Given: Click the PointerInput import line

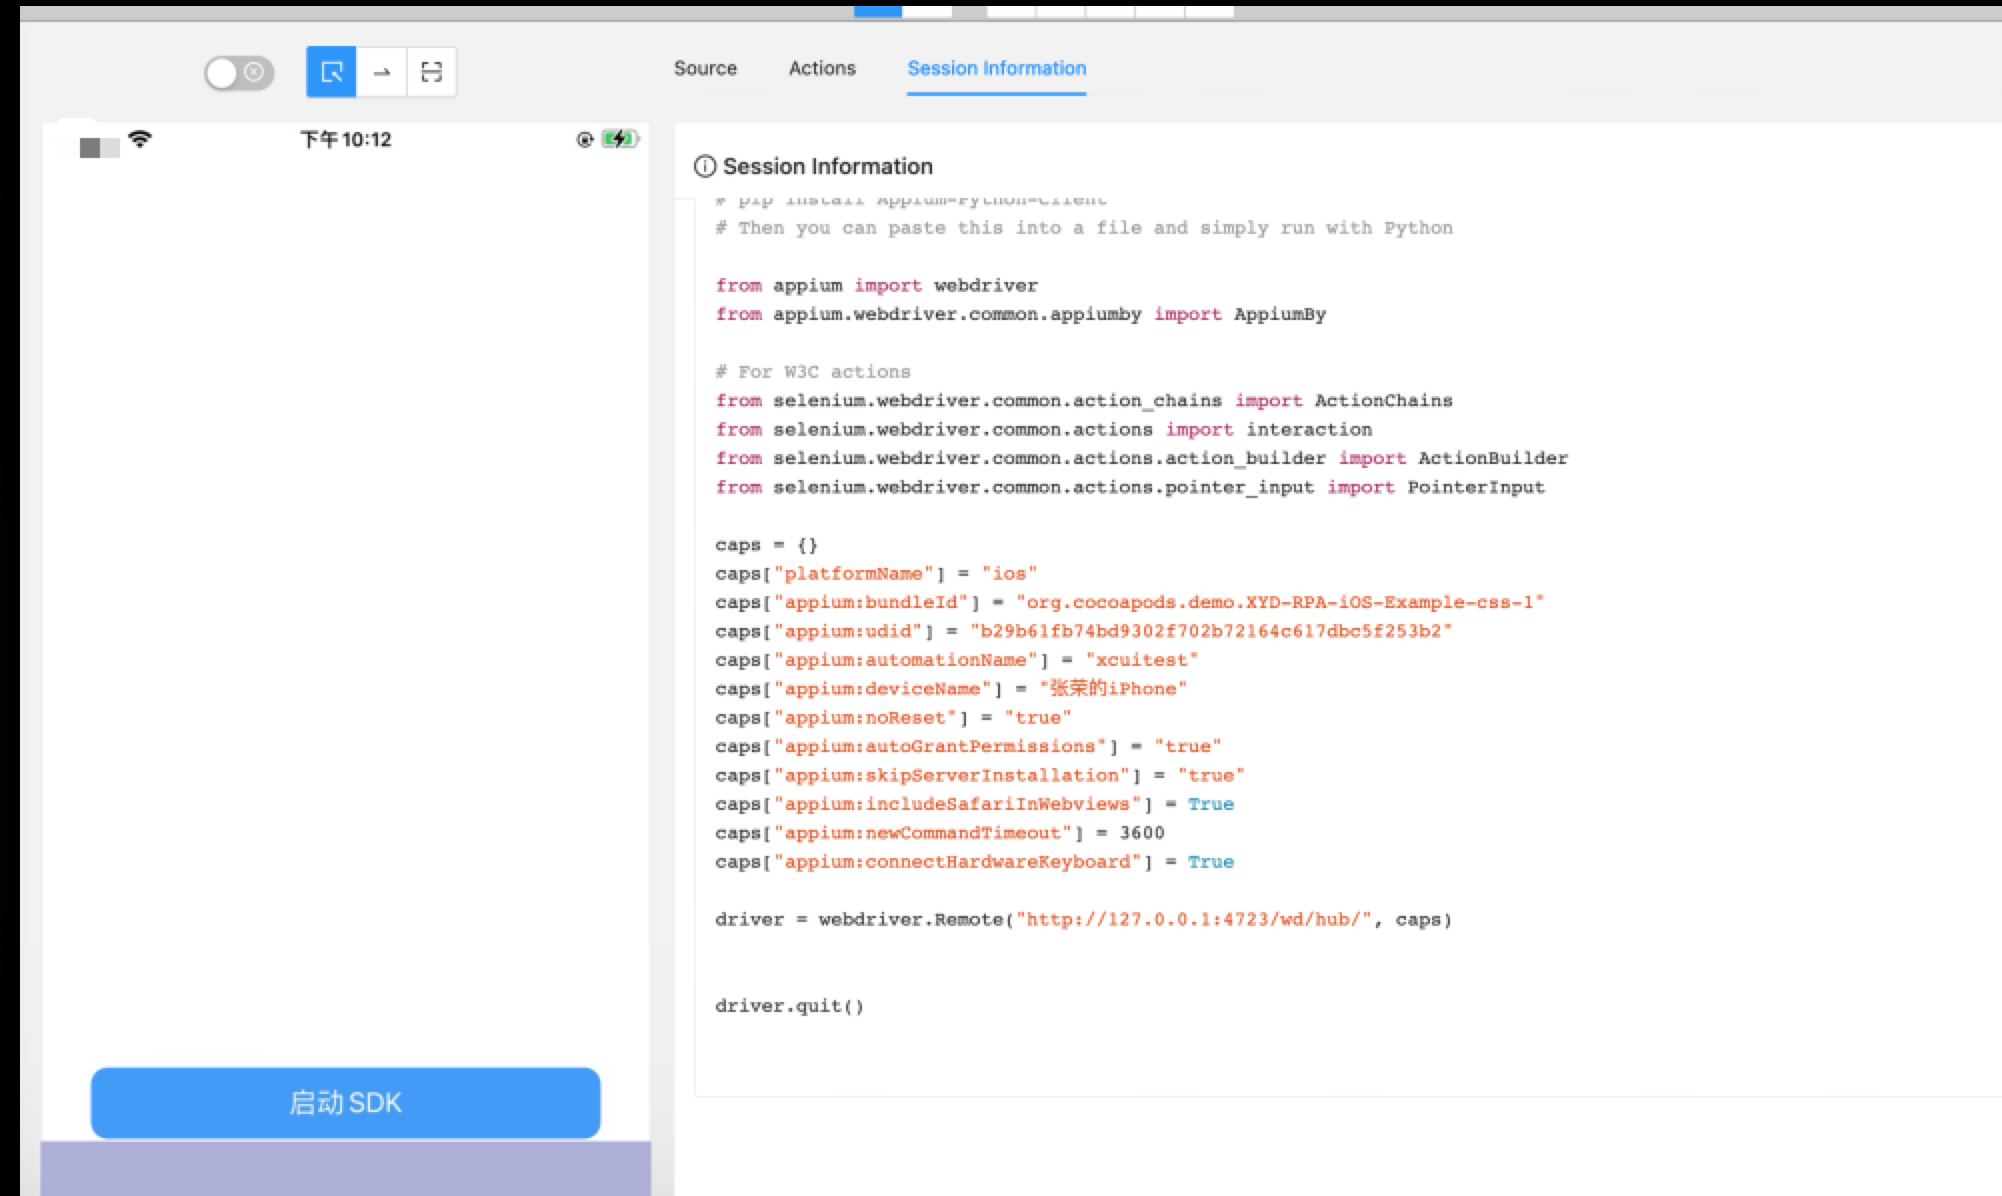Looking at the screenshot, I should click(1130, 487).
